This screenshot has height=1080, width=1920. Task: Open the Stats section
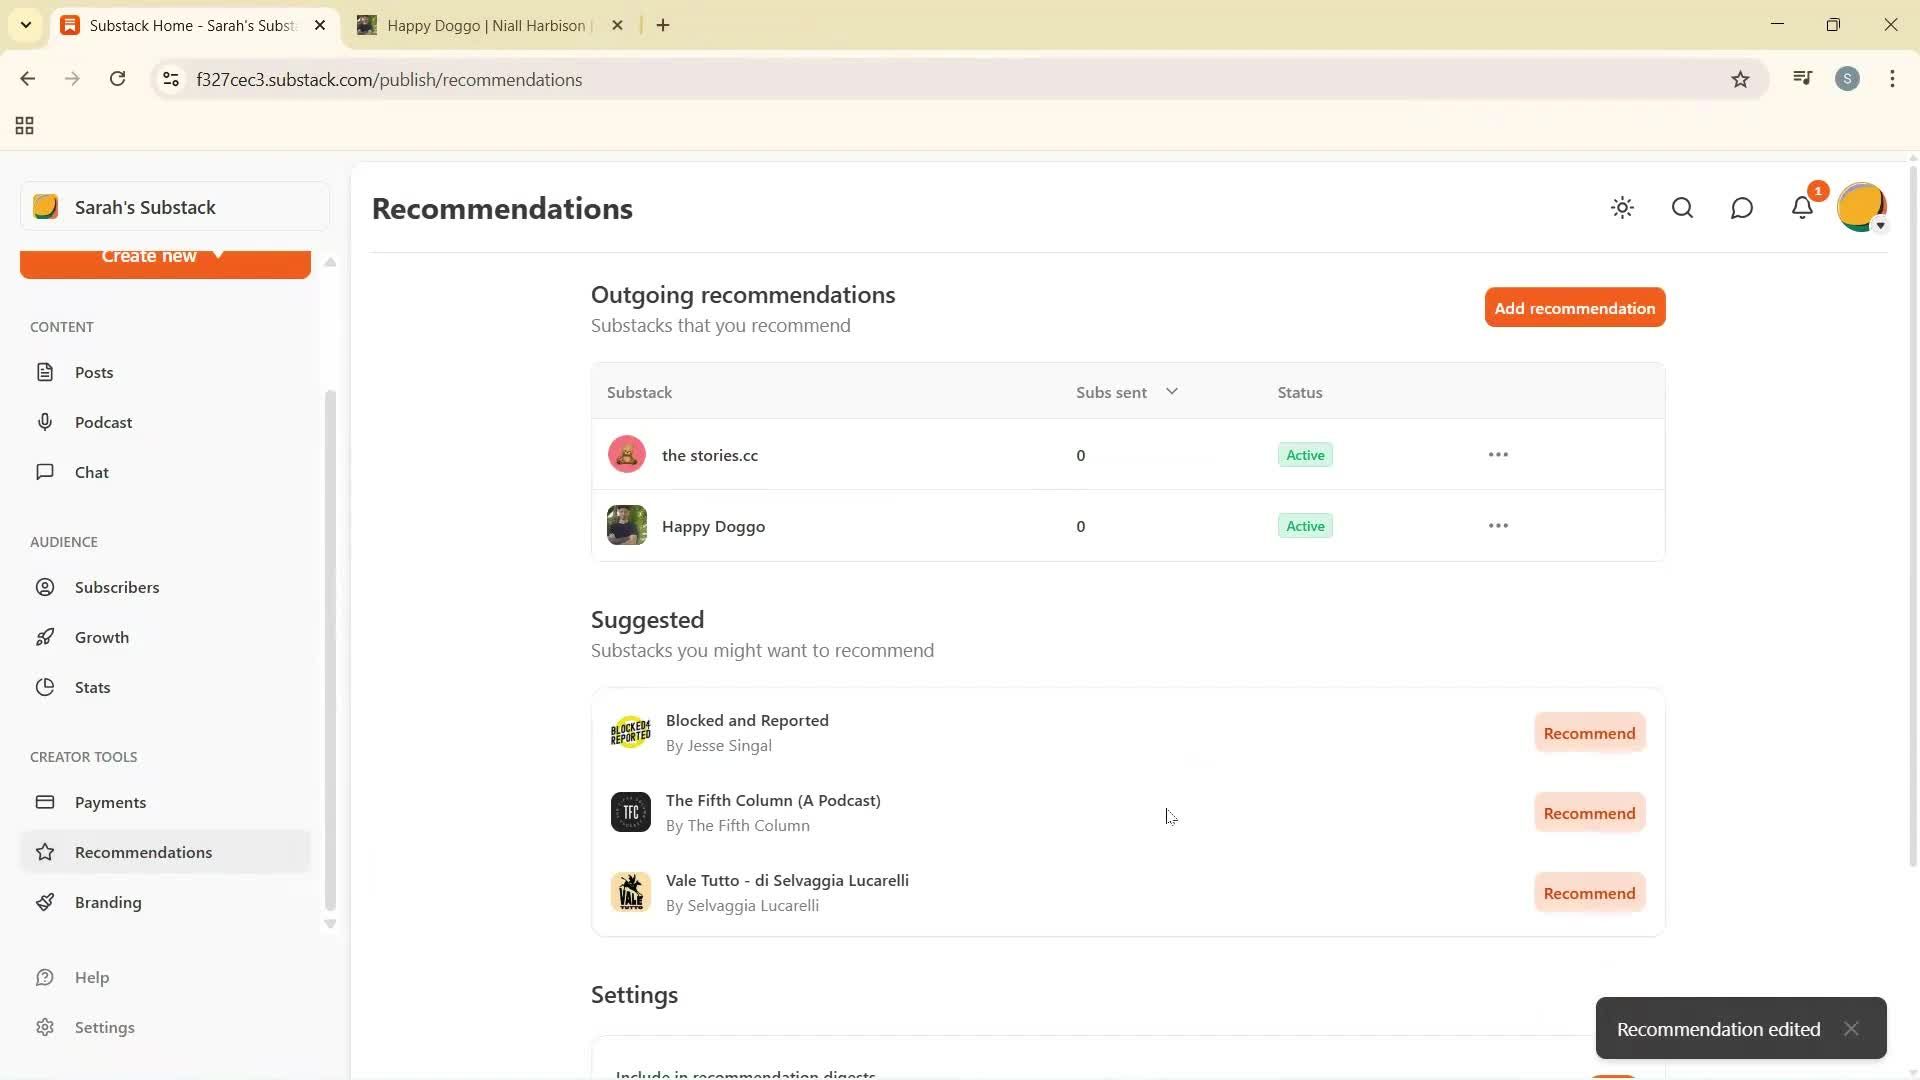click(91, 687)
